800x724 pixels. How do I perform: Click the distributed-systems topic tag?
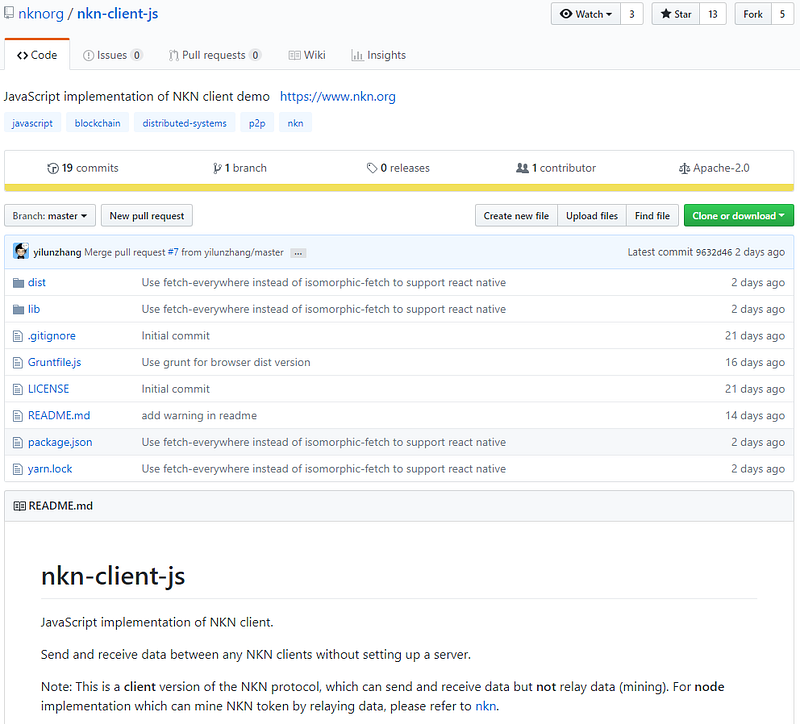point(185,123)
